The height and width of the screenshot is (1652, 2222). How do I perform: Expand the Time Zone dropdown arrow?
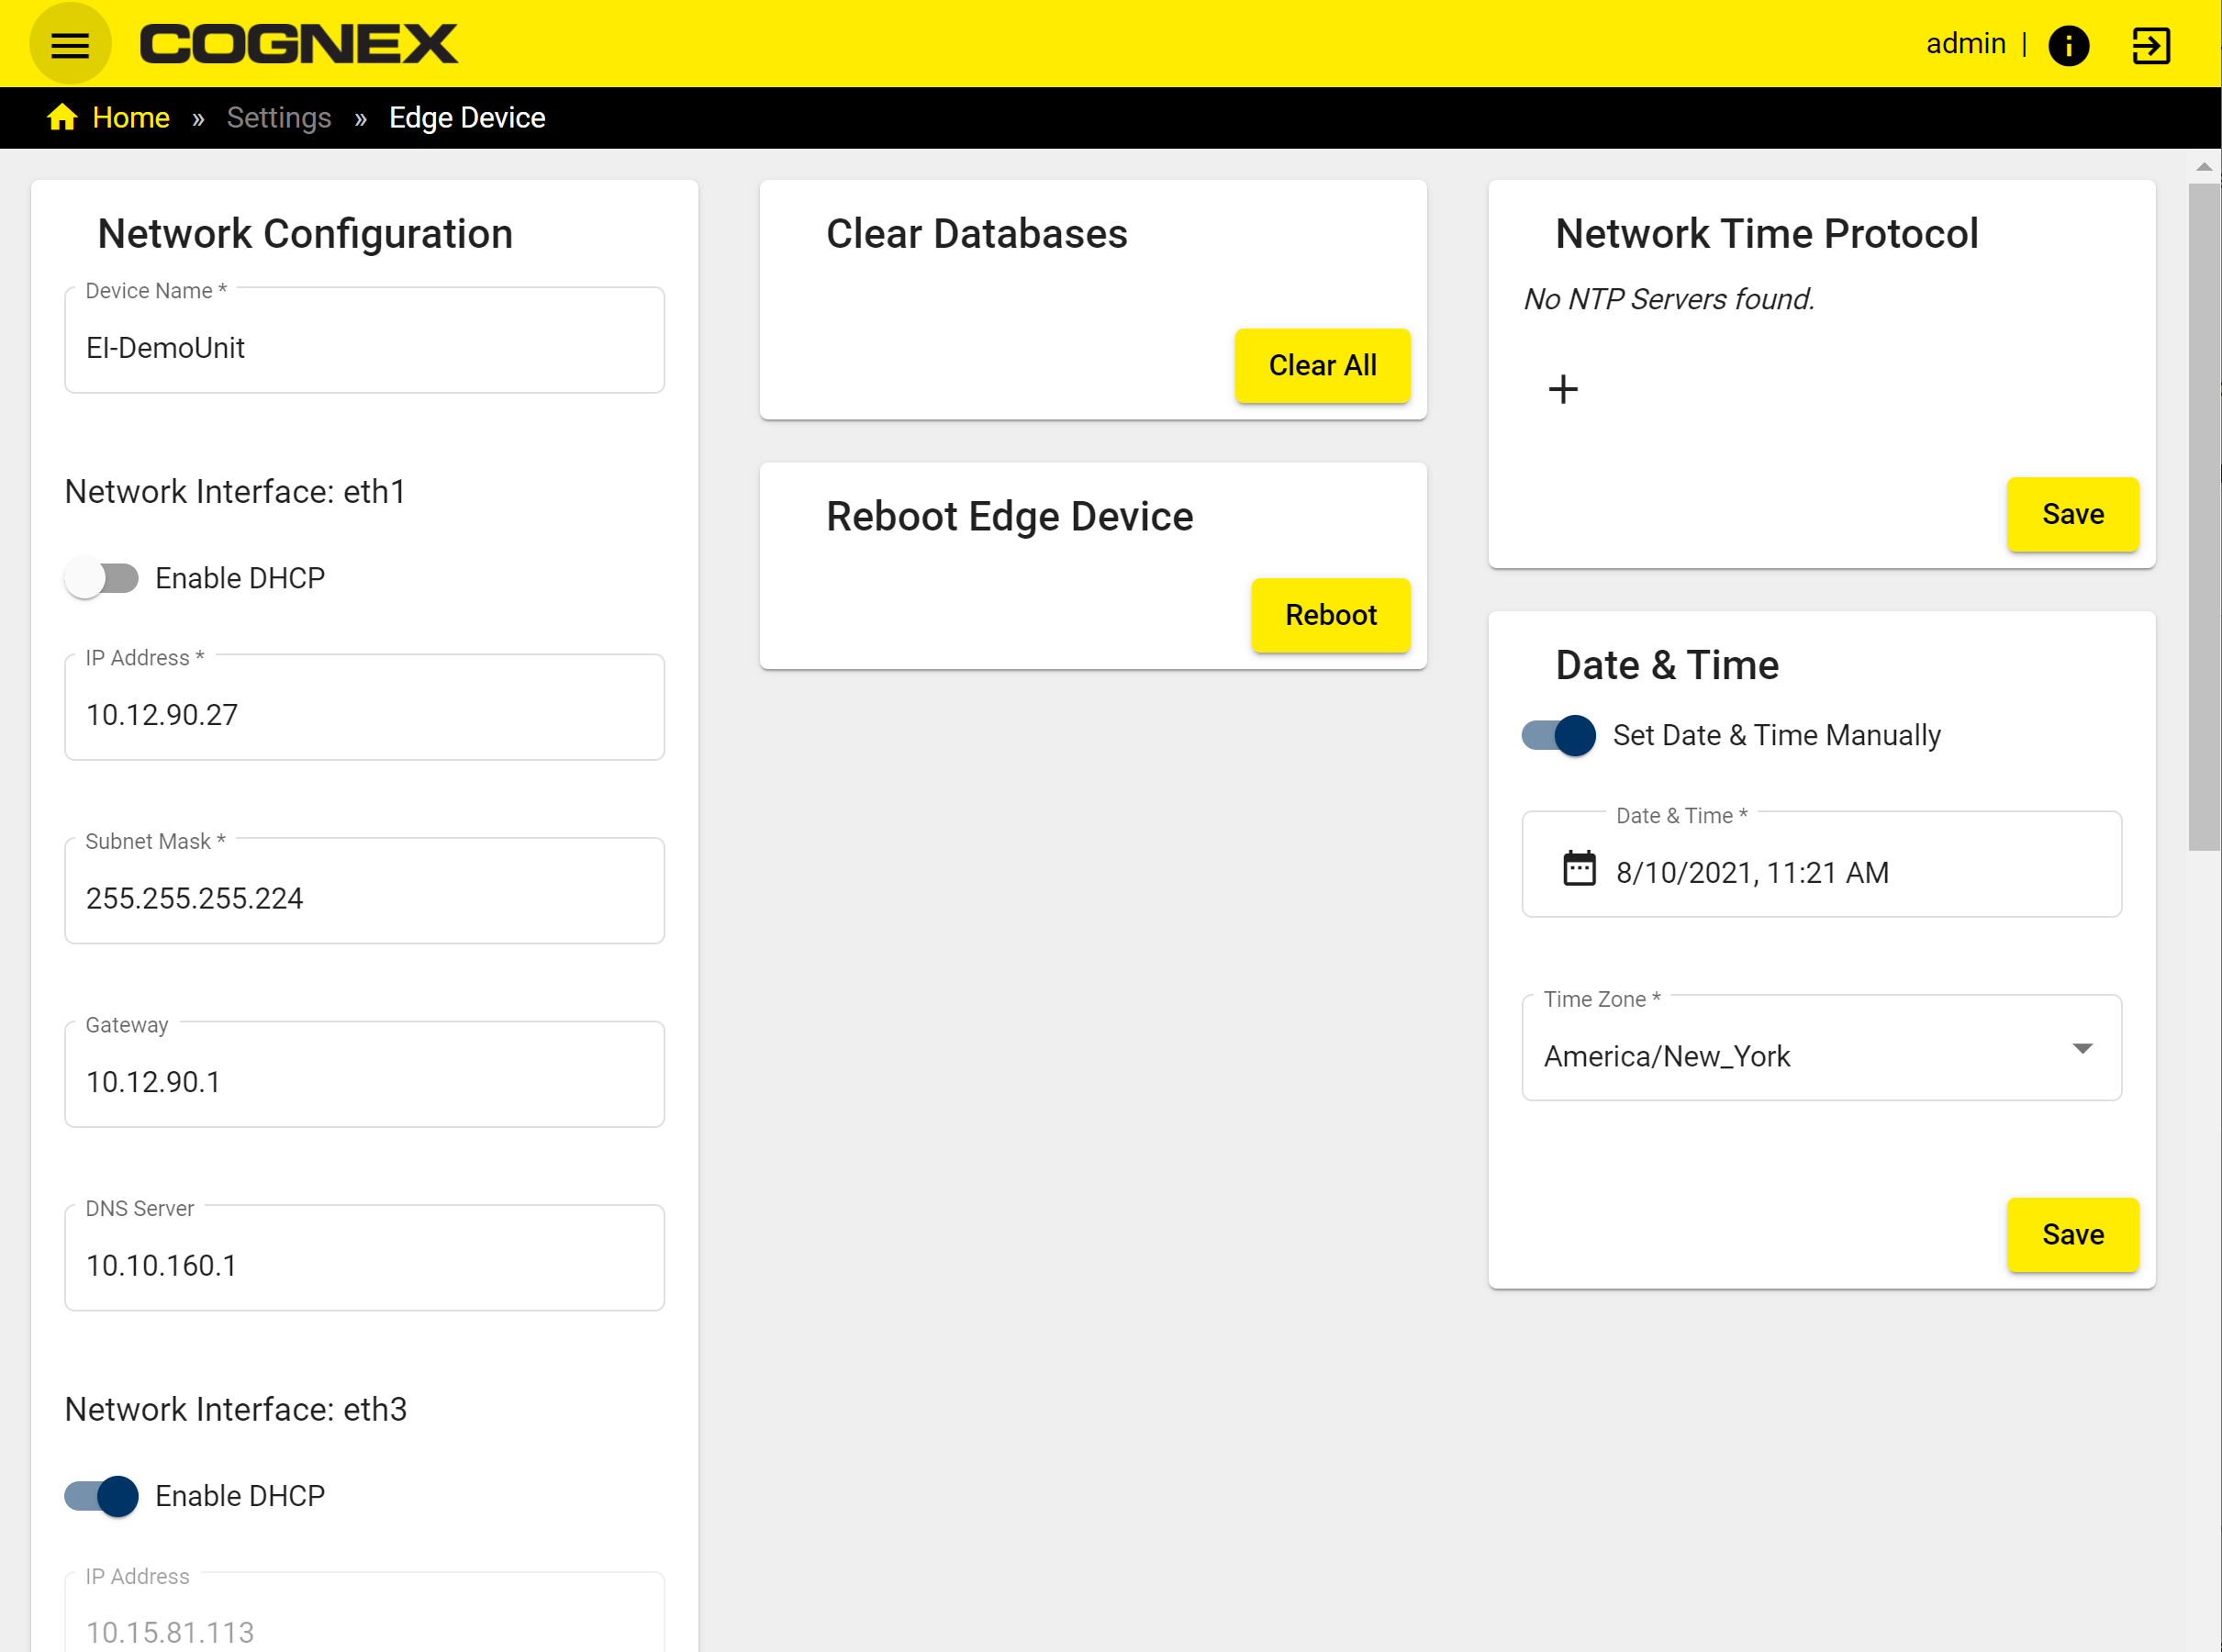point(2082,1049)
